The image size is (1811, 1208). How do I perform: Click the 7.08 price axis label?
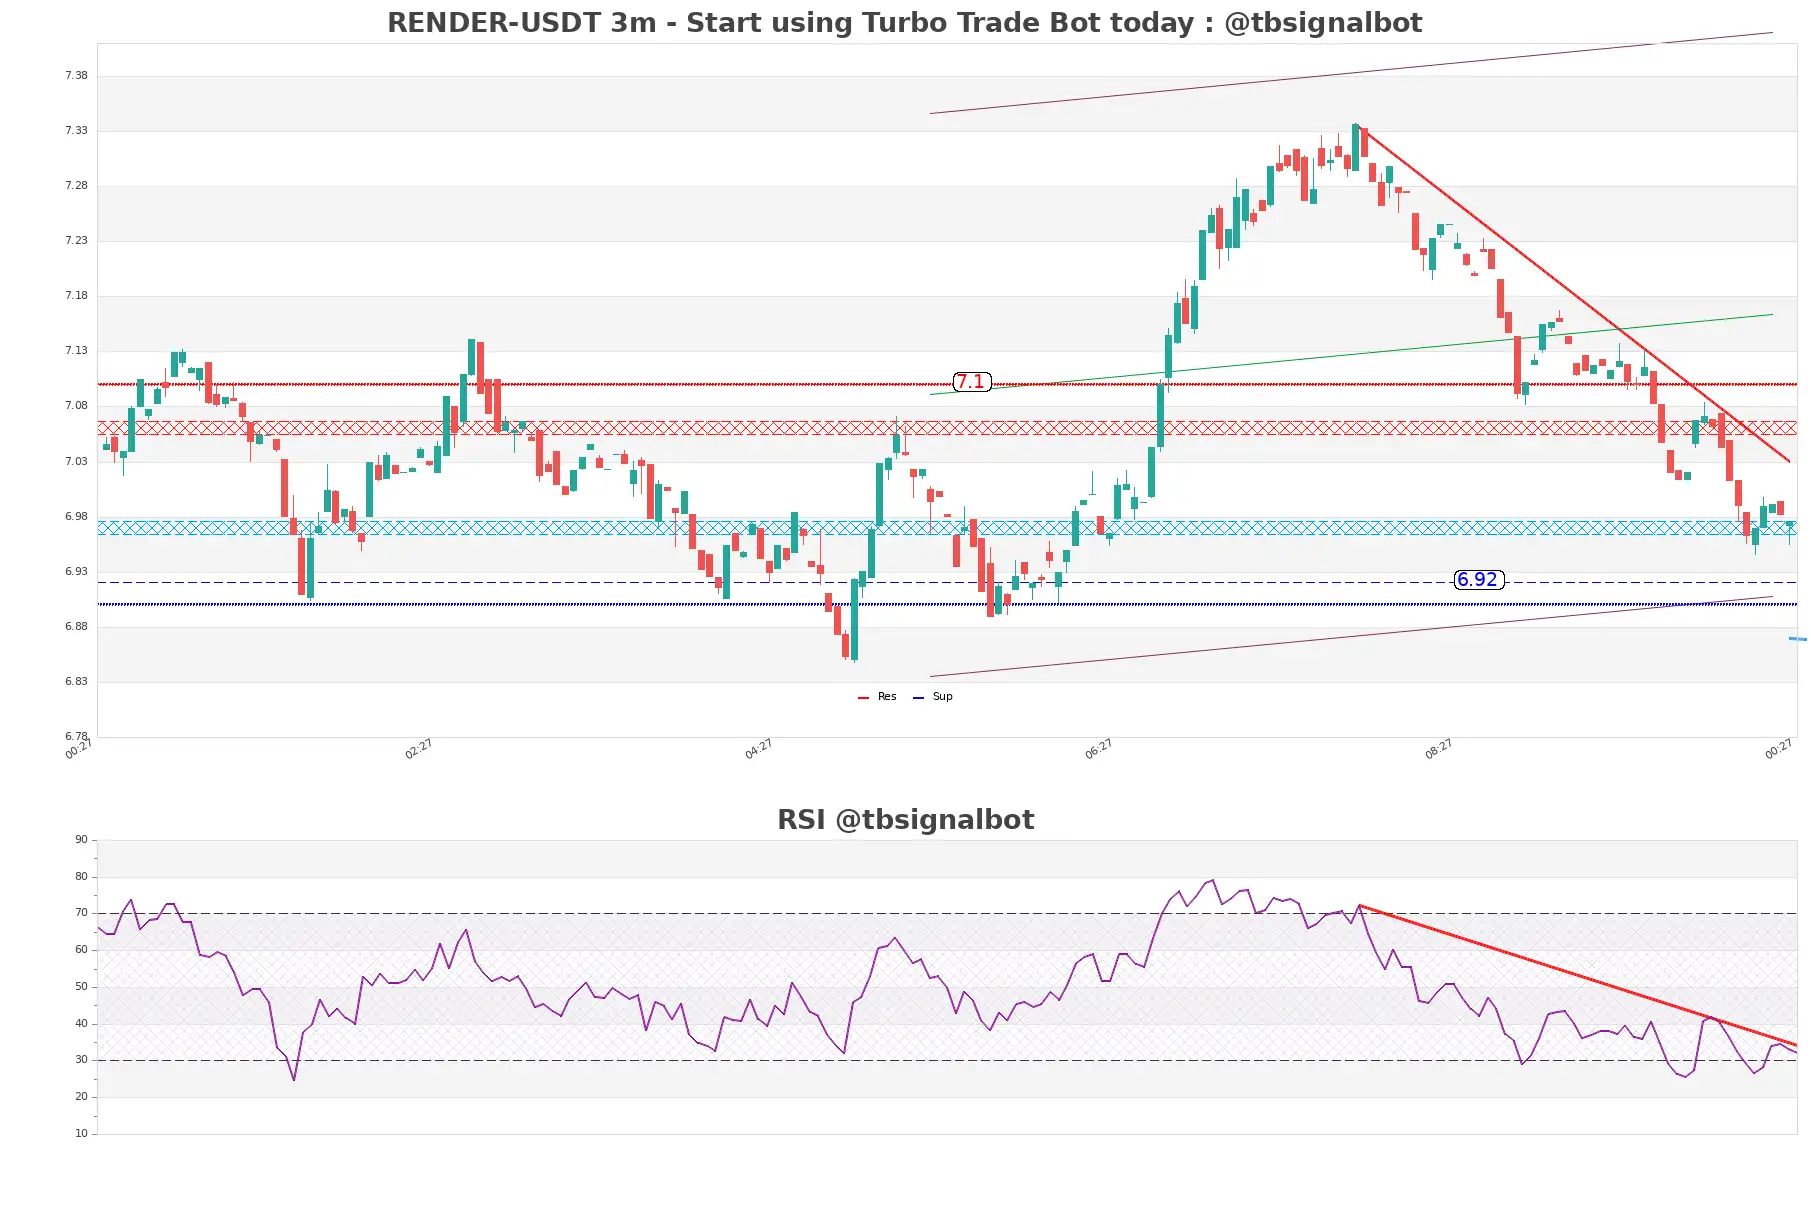coord(76,406)
